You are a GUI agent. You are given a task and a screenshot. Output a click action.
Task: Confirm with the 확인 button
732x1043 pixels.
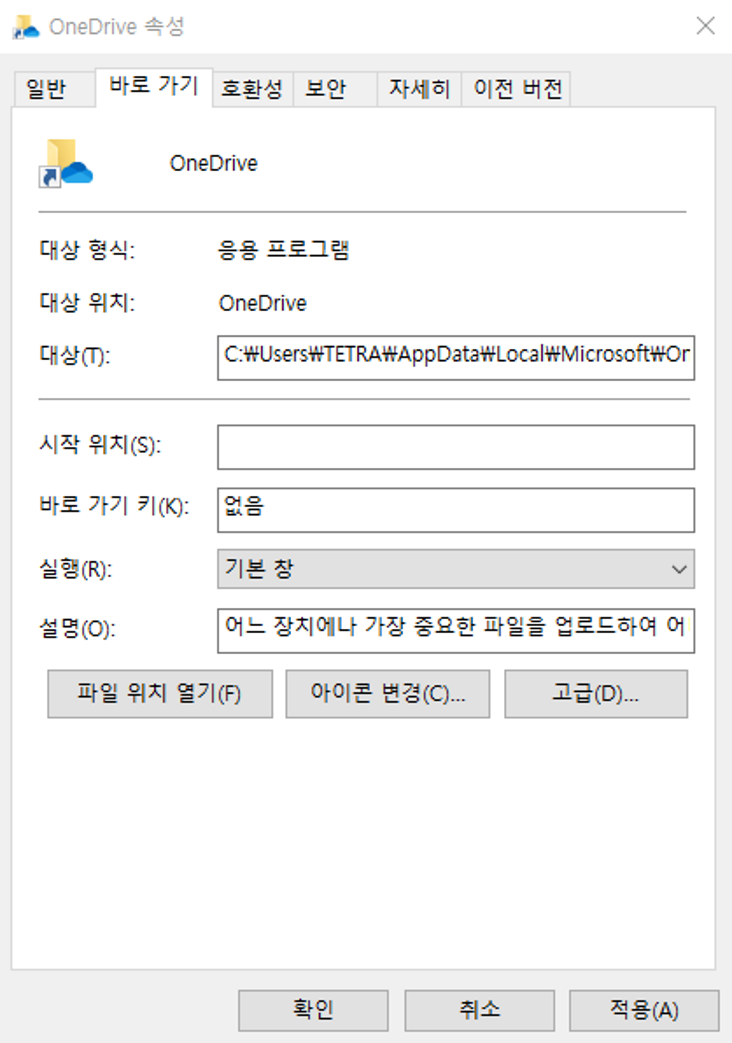(313, 1010)
